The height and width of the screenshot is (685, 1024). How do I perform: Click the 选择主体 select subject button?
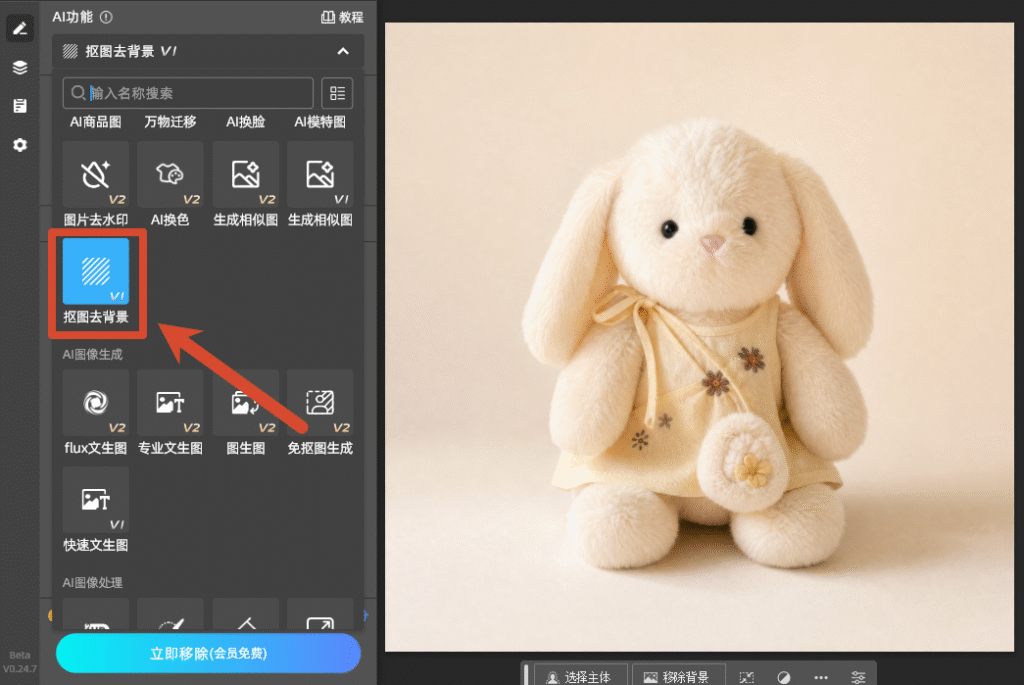(x=580, y=677)
